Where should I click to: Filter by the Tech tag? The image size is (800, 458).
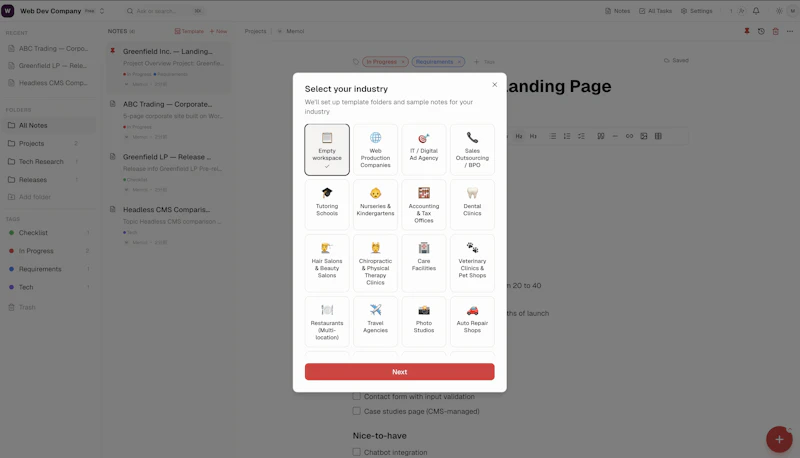tap(49, 287)
